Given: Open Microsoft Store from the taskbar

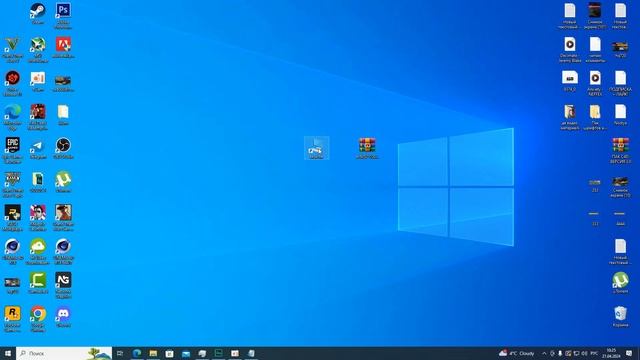Looking at the screenshot, I should click(169, 353).
